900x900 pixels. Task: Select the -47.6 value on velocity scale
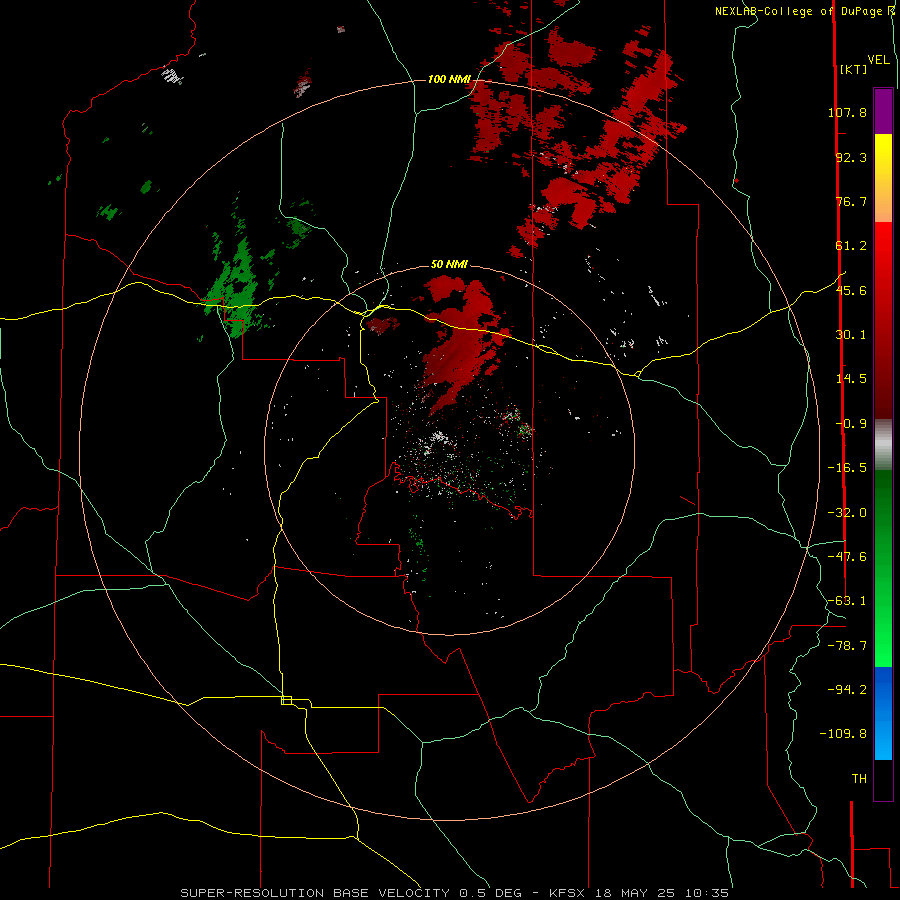click(847, 557)
